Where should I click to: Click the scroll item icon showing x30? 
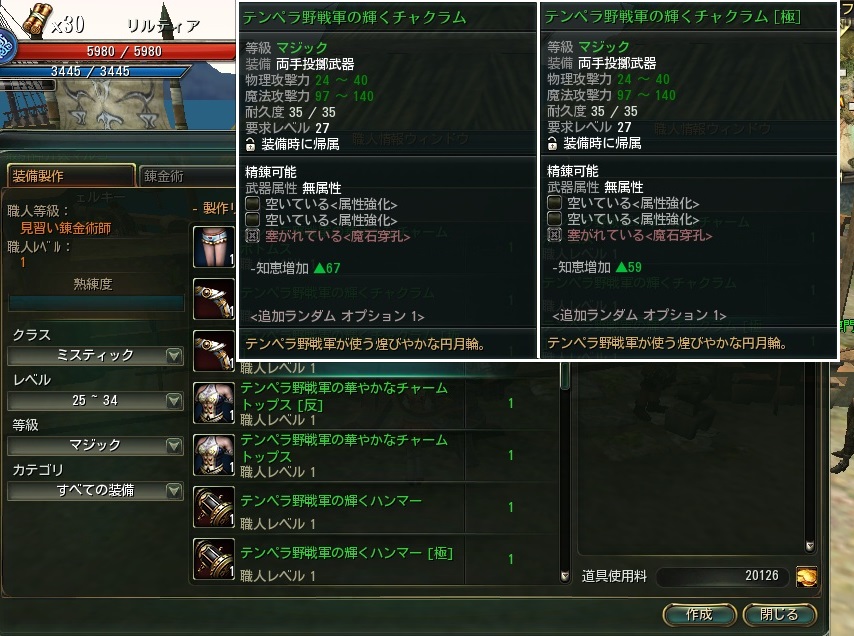(x=36, y=20)
